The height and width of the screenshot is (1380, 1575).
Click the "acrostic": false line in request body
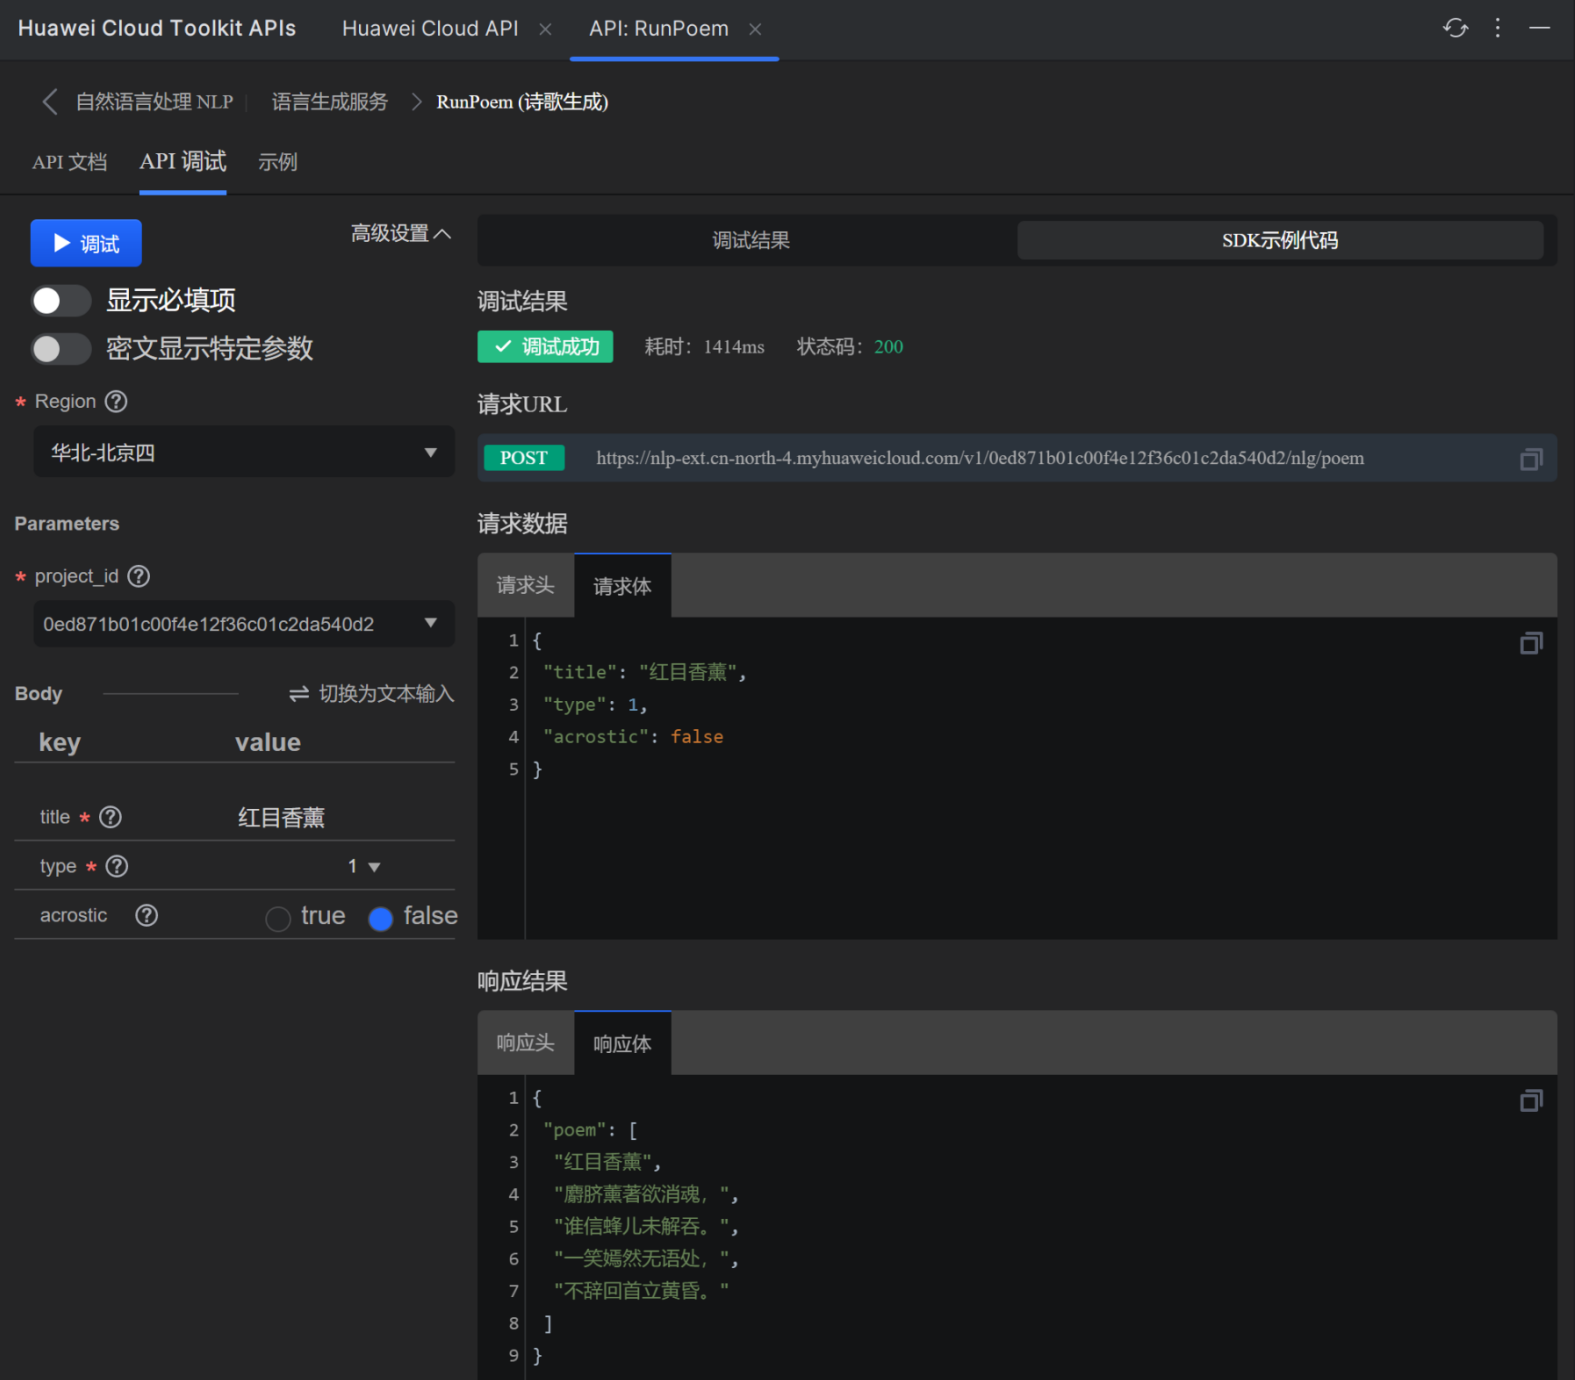point(634,737)
